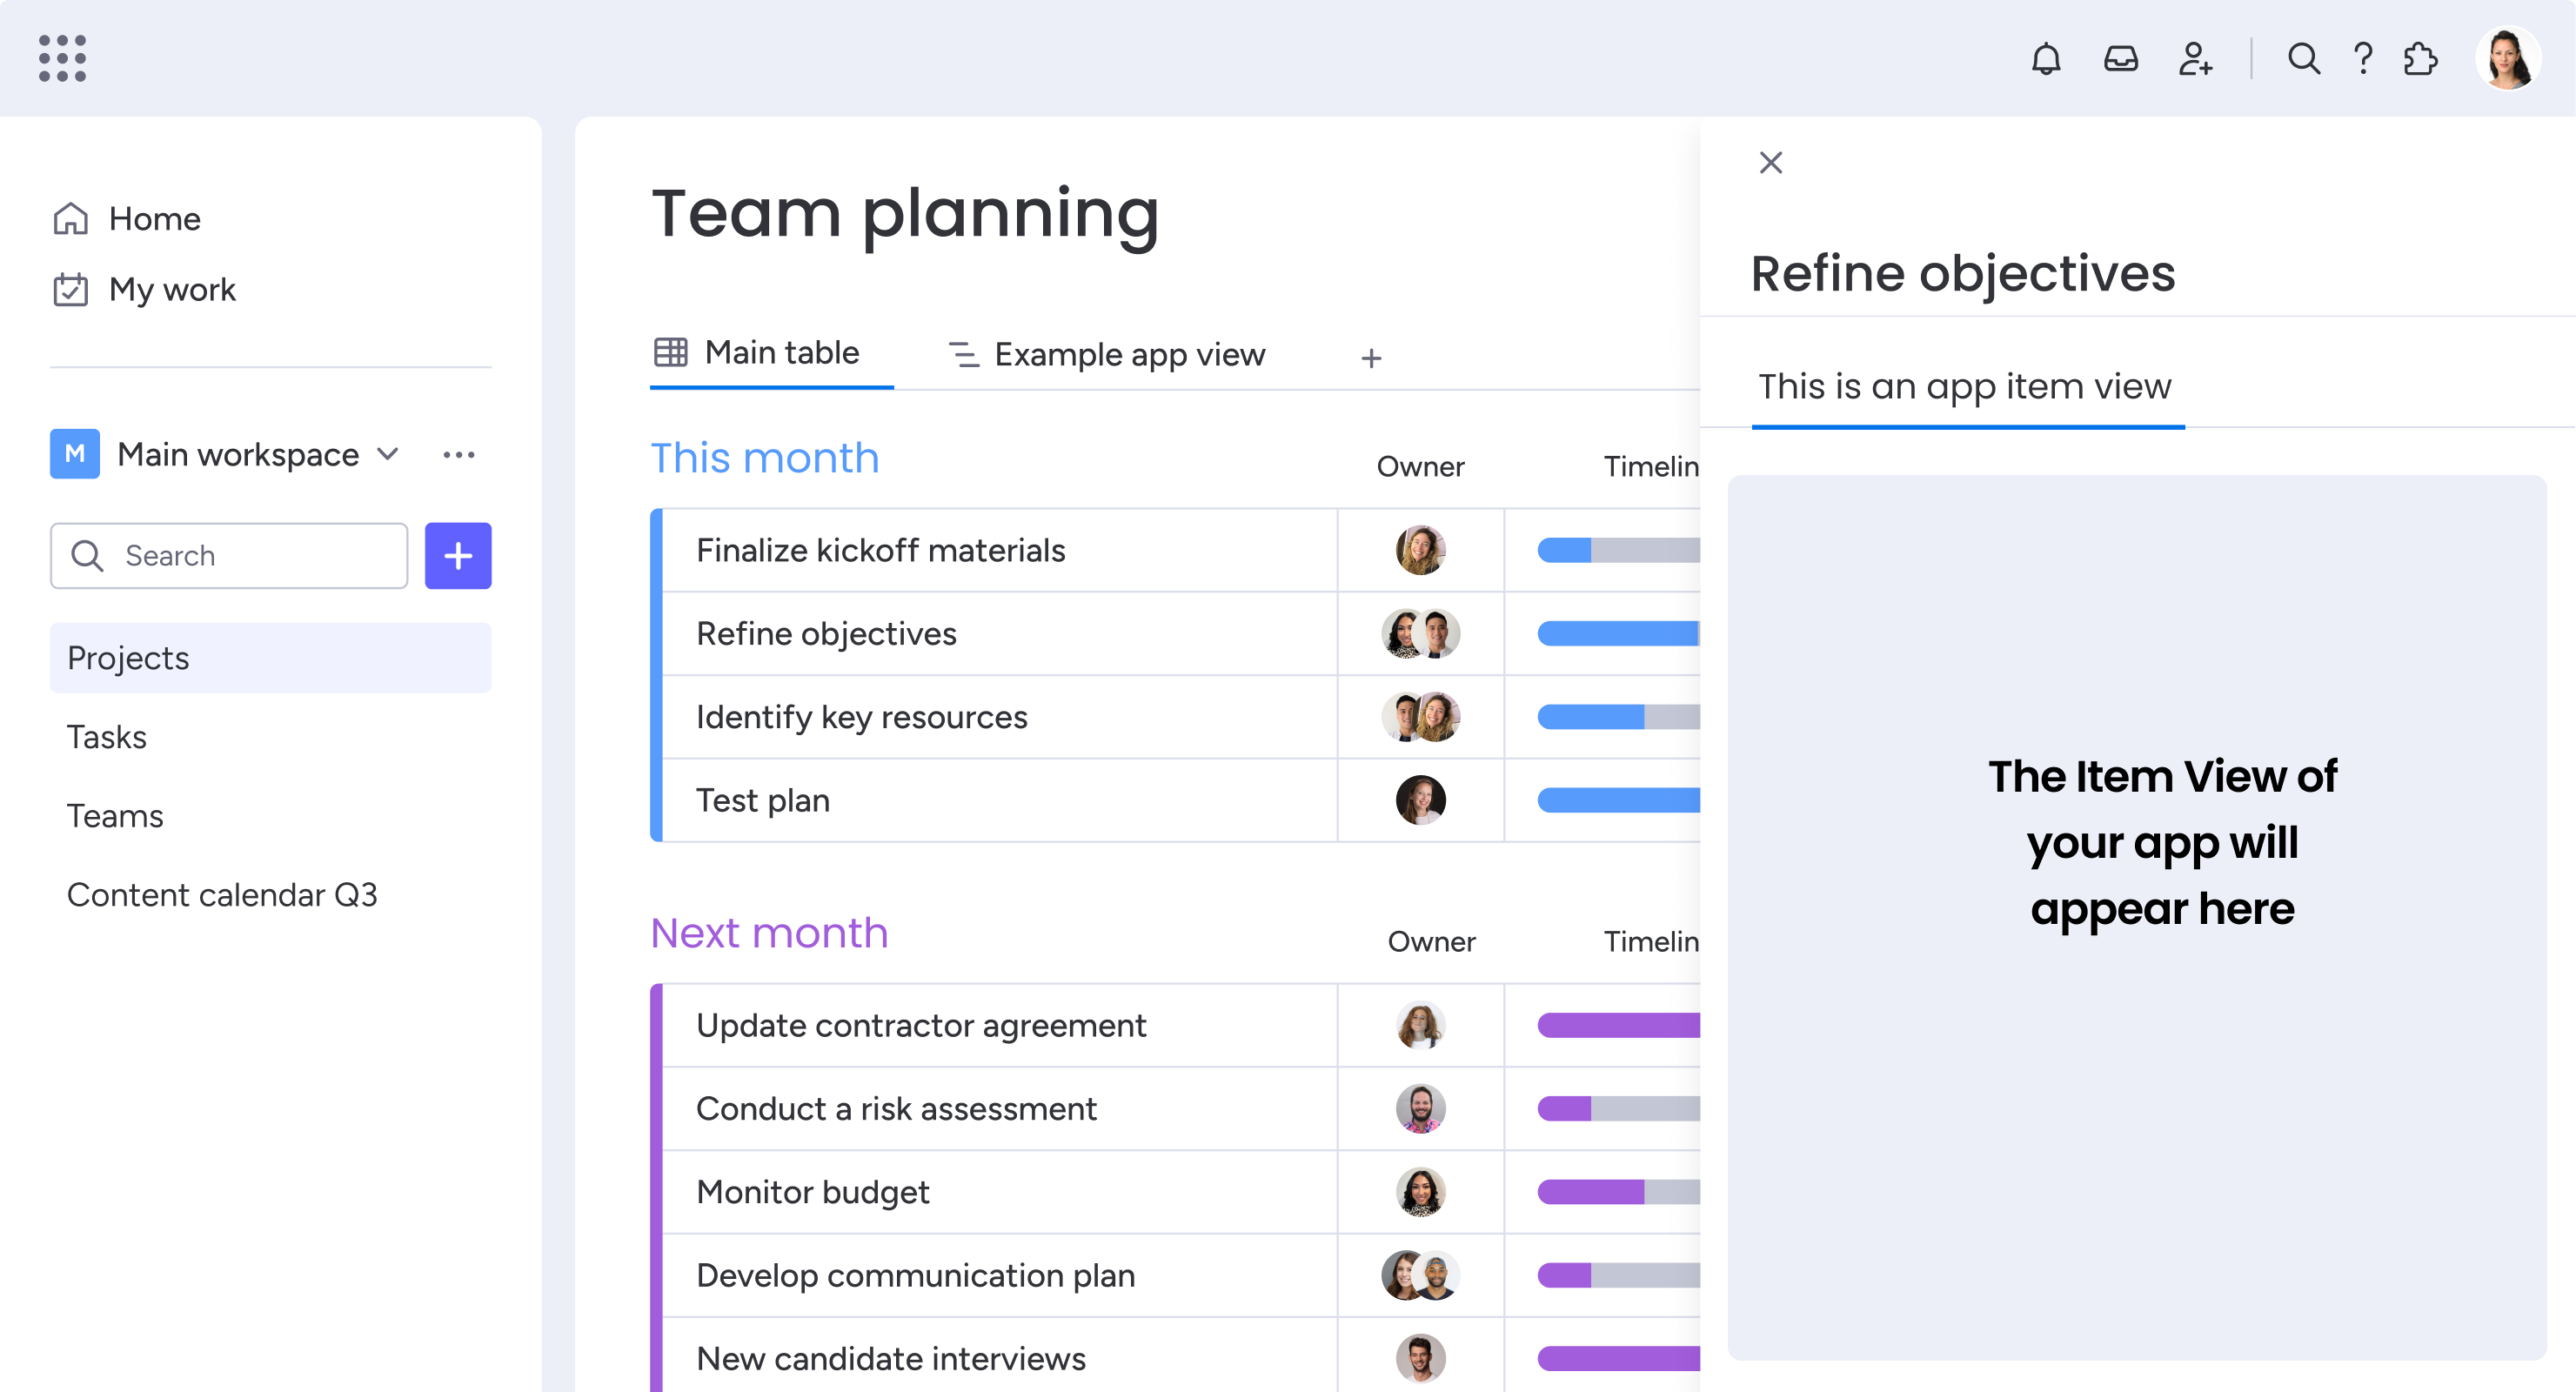Click the invite members icon

click(2195, 59)
